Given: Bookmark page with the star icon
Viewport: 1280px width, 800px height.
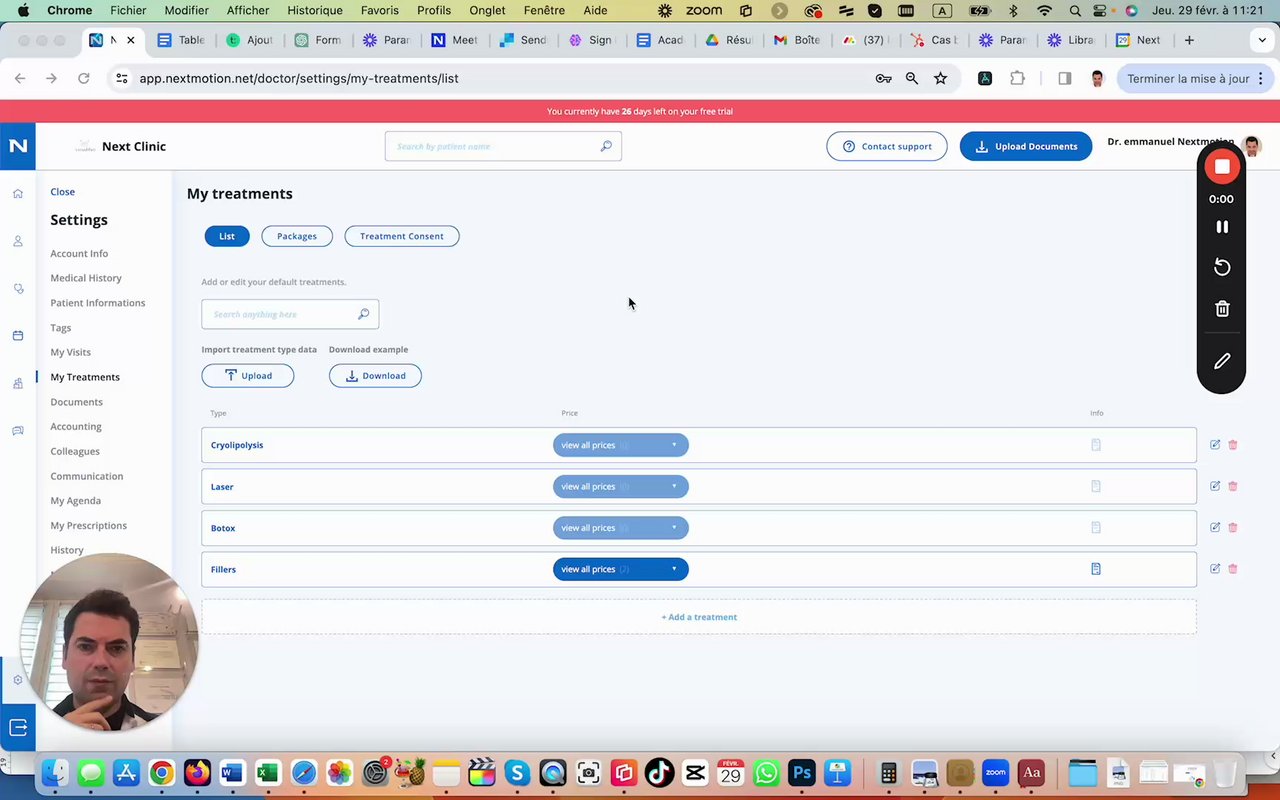Looking at the screenshot, I should (x=940, y=78).
